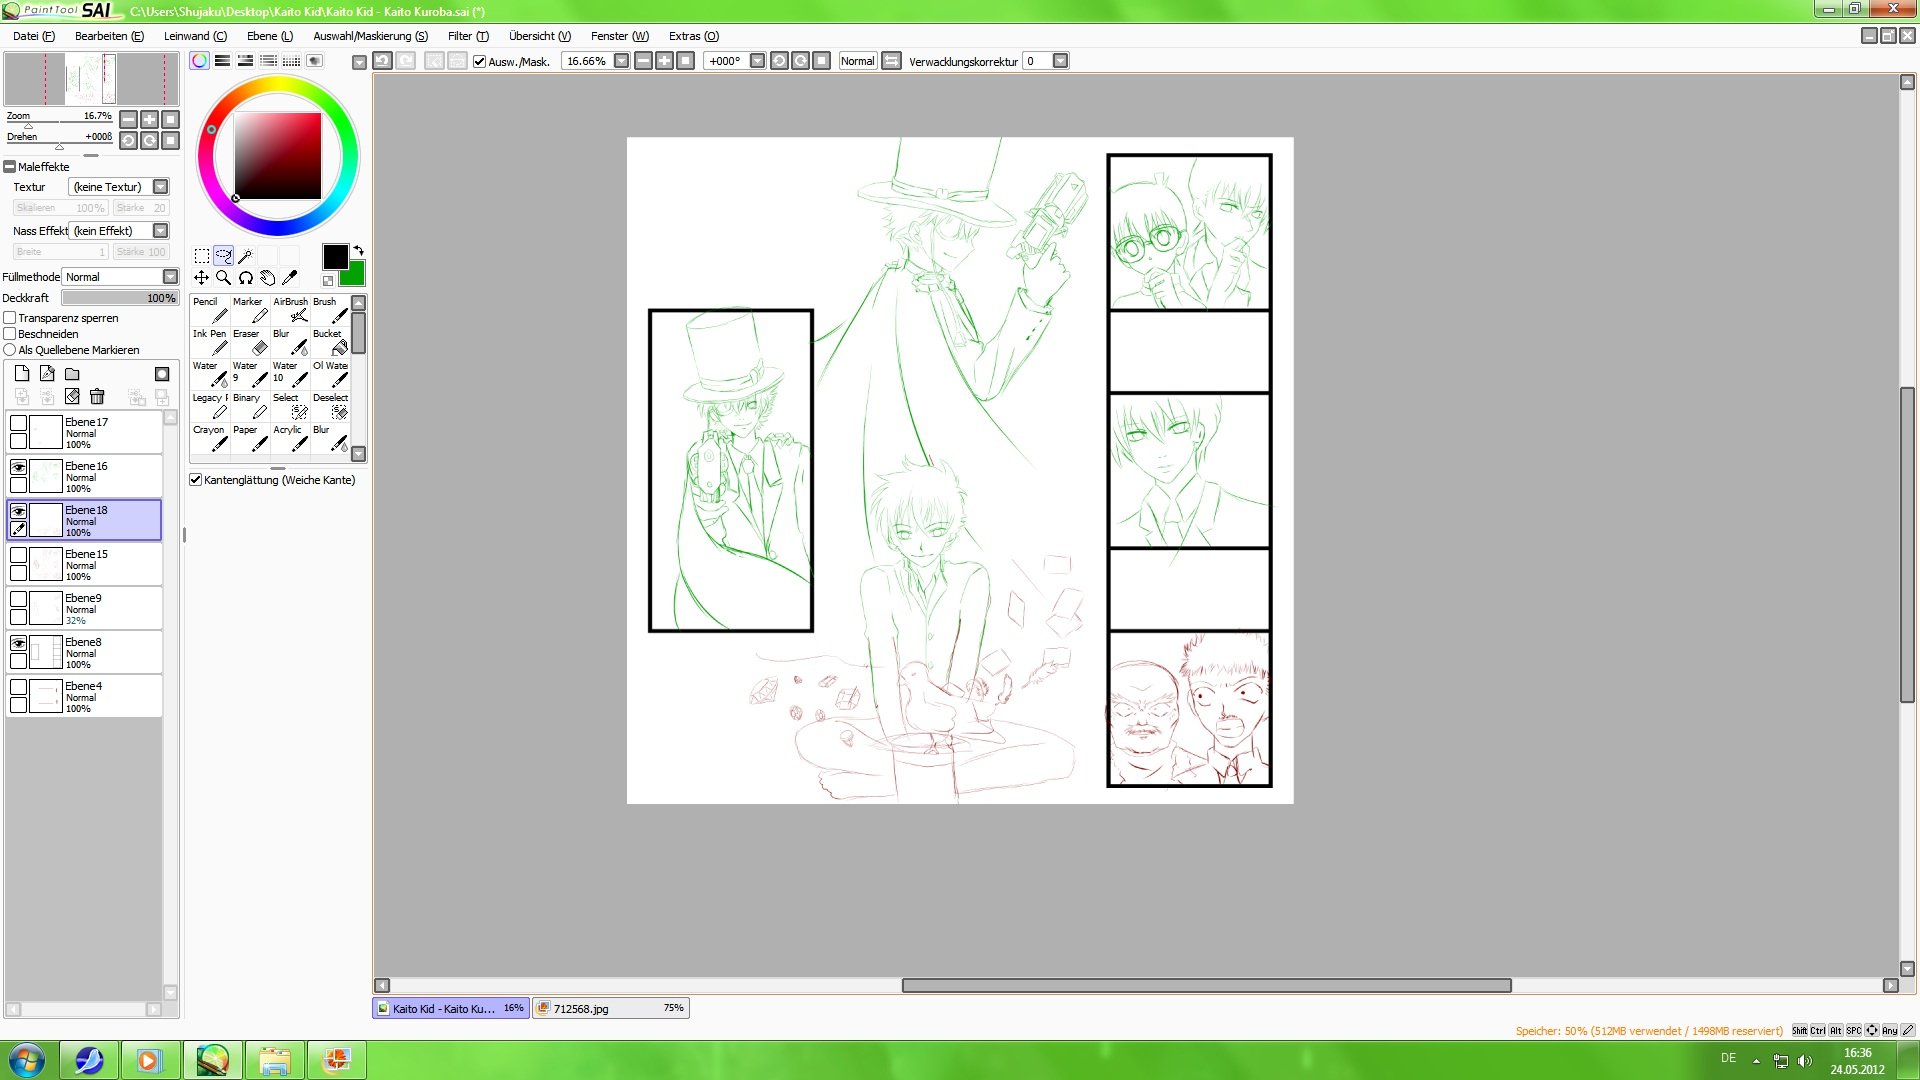Open the Textur dropdown
This screenshot has width=1920, height=1080.
(160, 187)
